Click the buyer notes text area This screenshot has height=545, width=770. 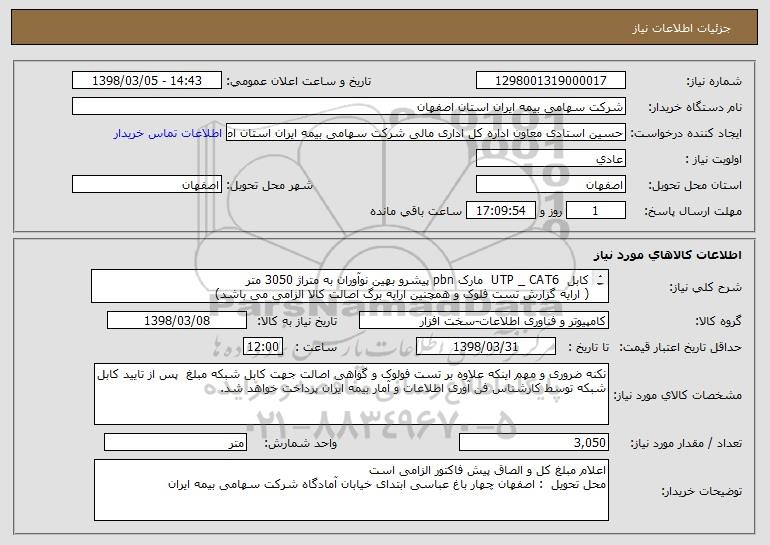[x=351, y=490]
